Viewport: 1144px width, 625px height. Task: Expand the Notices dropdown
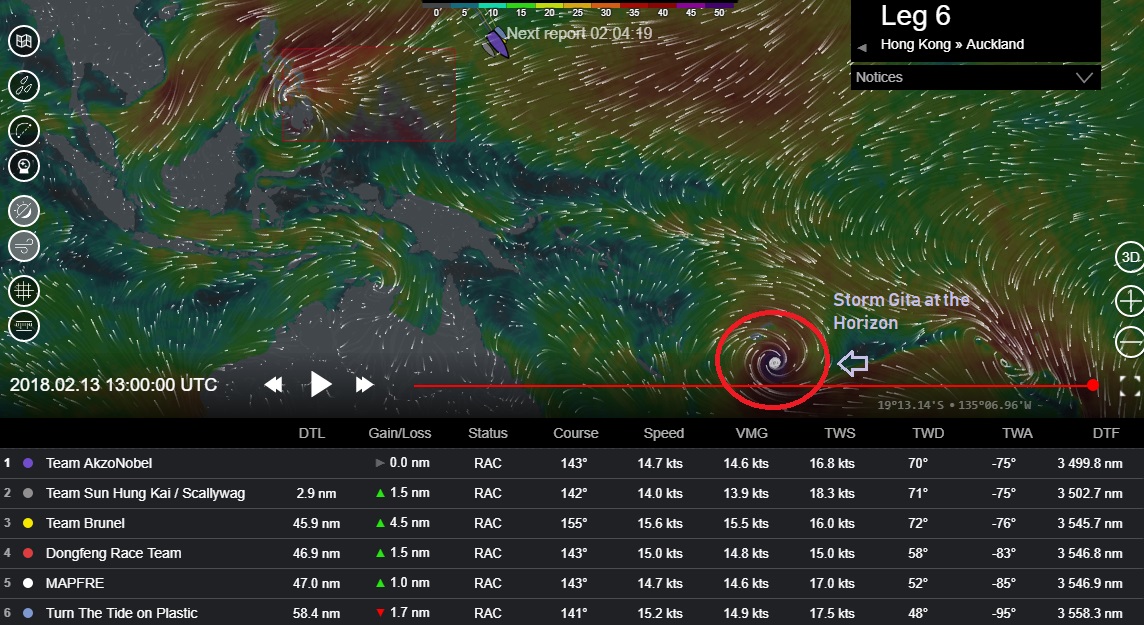tap(1084, 77)
